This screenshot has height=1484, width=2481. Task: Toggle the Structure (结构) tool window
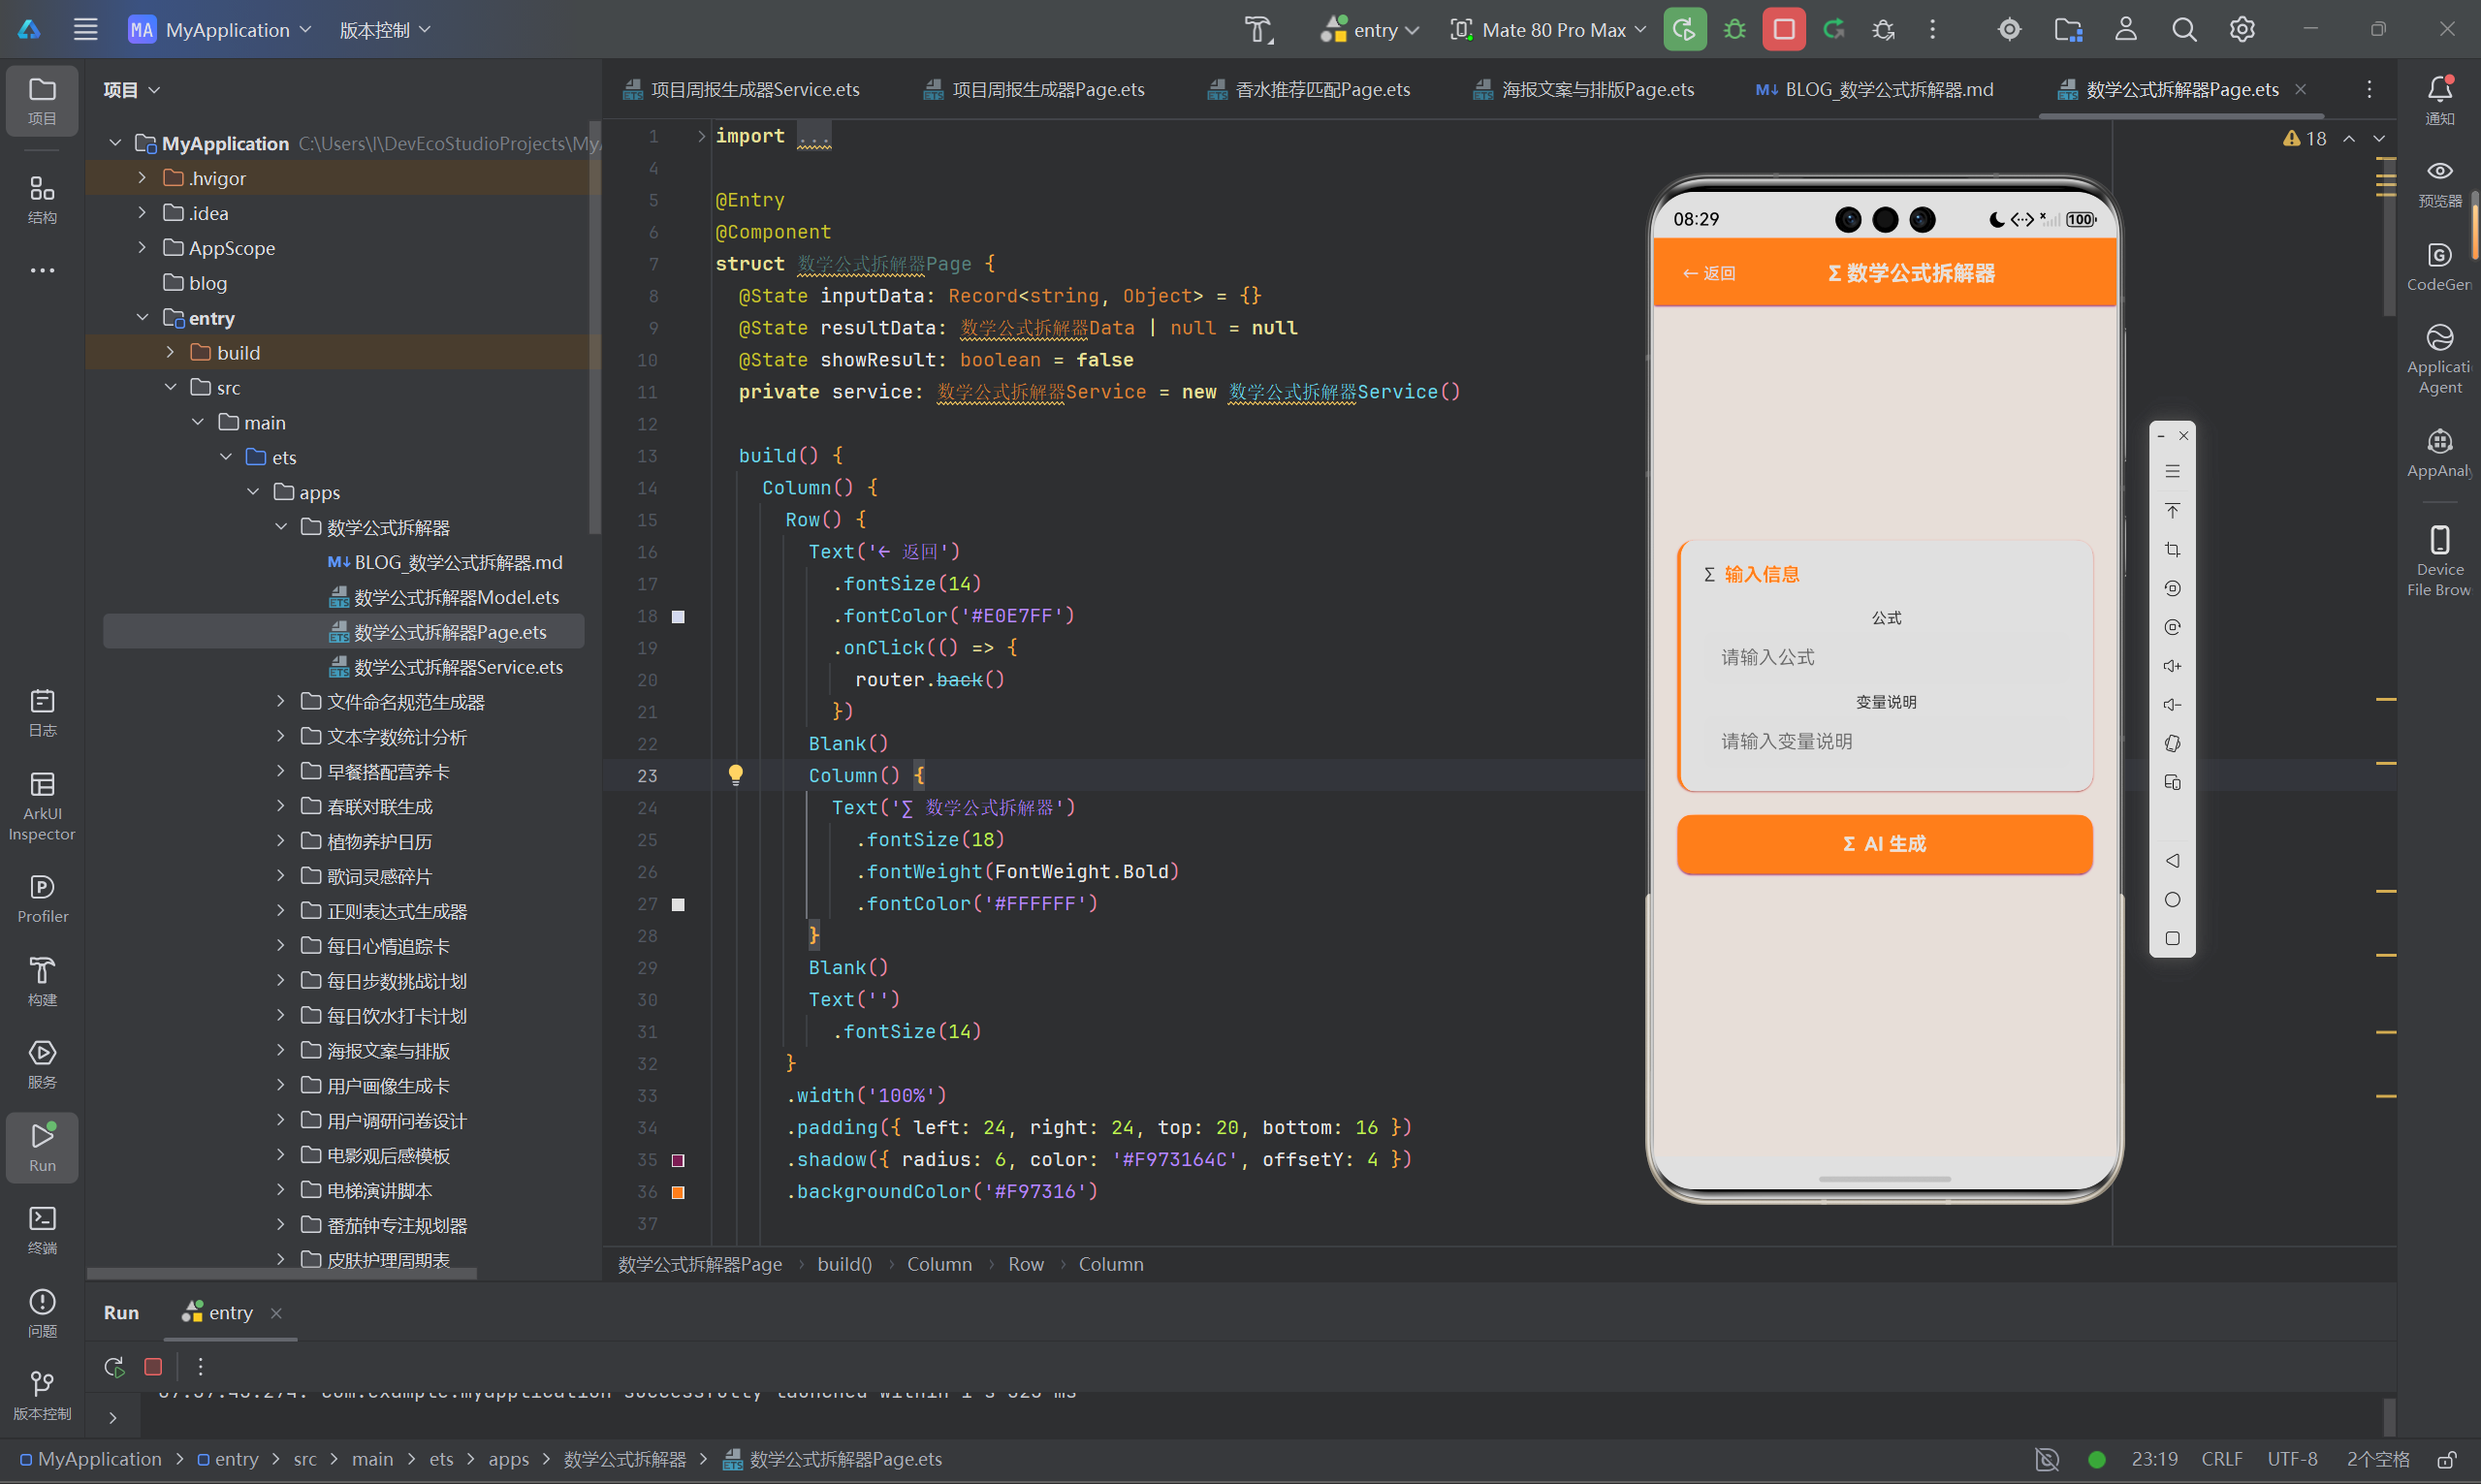[x=42, y=199]
